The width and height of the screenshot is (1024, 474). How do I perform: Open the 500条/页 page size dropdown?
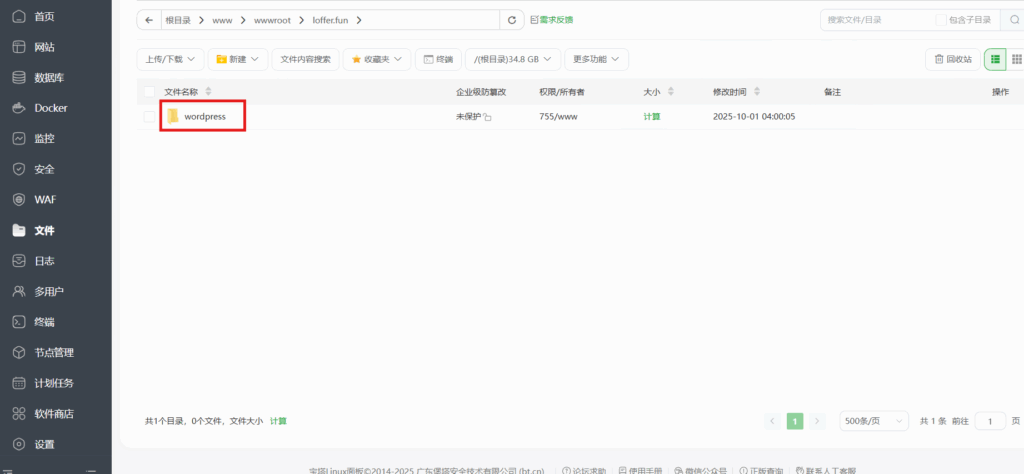[x=874, y=421]
